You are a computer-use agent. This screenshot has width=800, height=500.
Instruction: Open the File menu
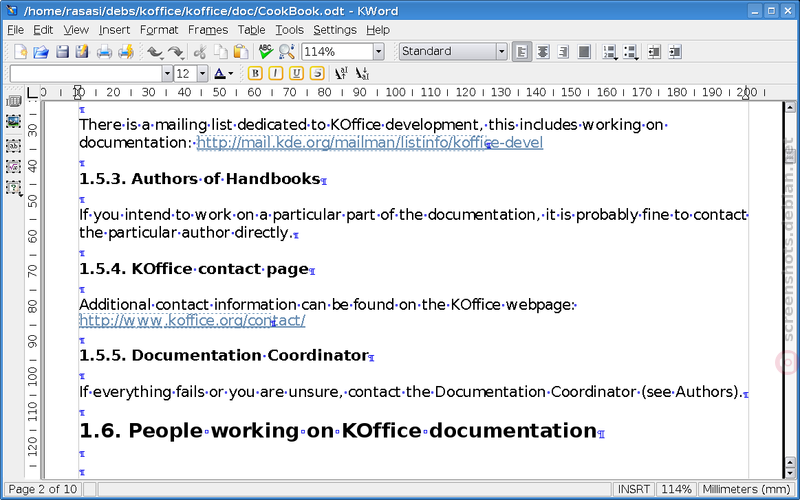[15, 30]
